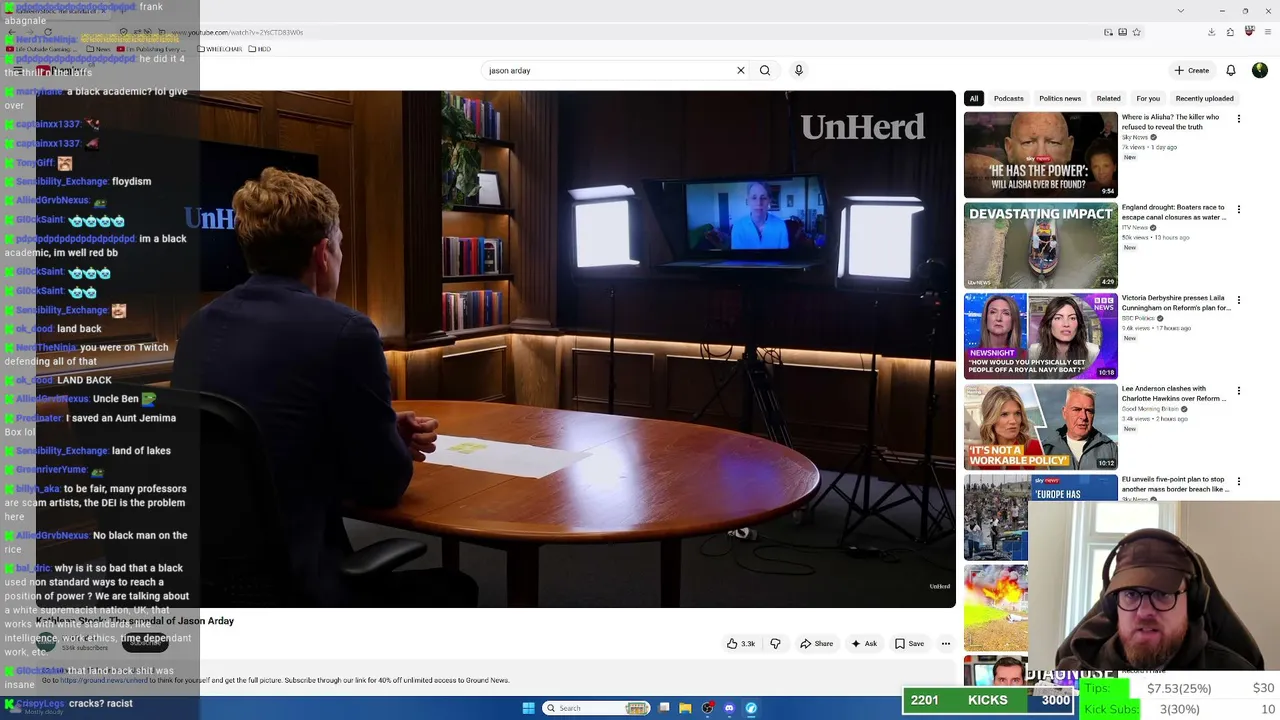Click 'He Has The Power' Sky News thumbnail
The height and width of the screenshot is (720, 1280).
point(1040,154)
